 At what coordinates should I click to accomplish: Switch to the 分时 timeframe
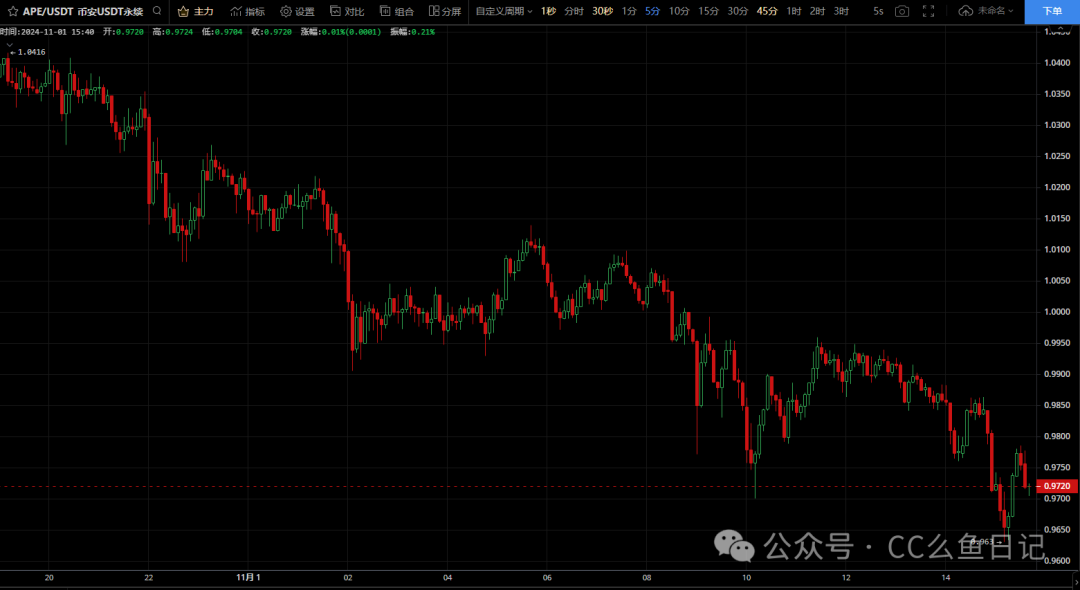[574, 11]
